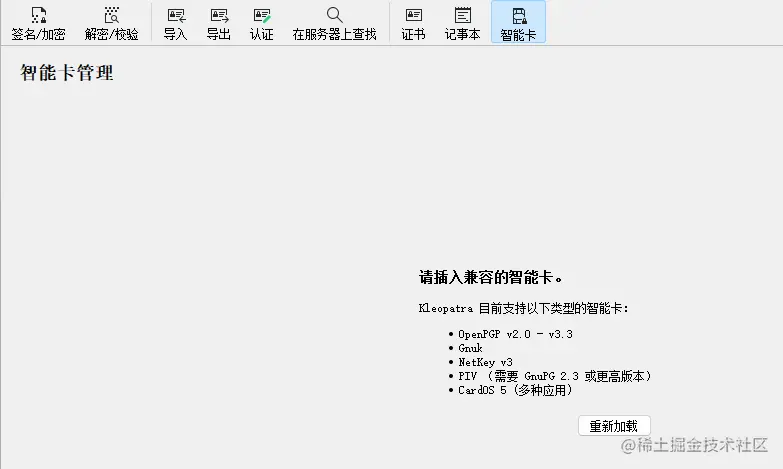Click the 请插入兼容的智能卡 message

490,277
